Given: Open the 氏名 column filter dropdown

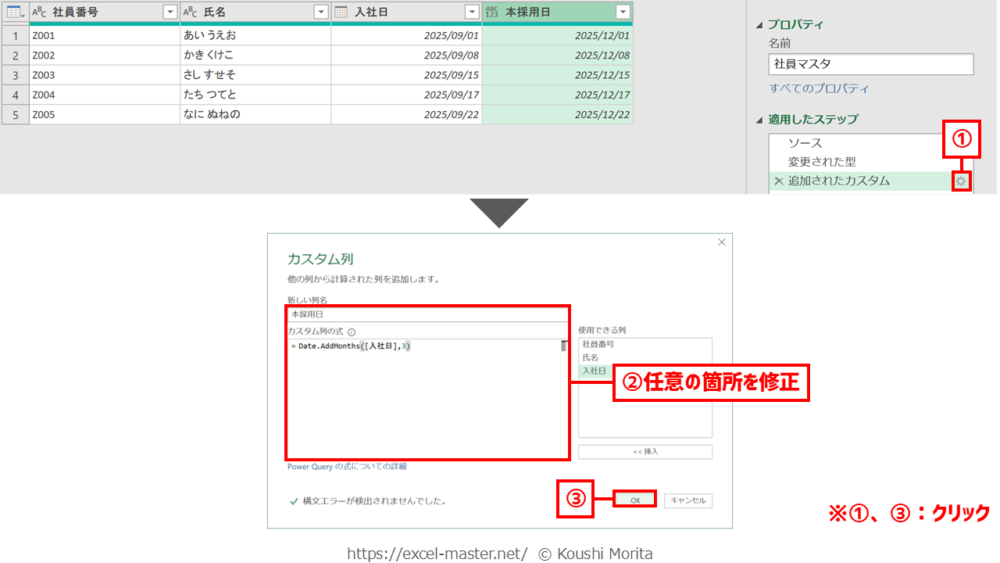Looking at the screenshot, I should click(x=320, y=12).
